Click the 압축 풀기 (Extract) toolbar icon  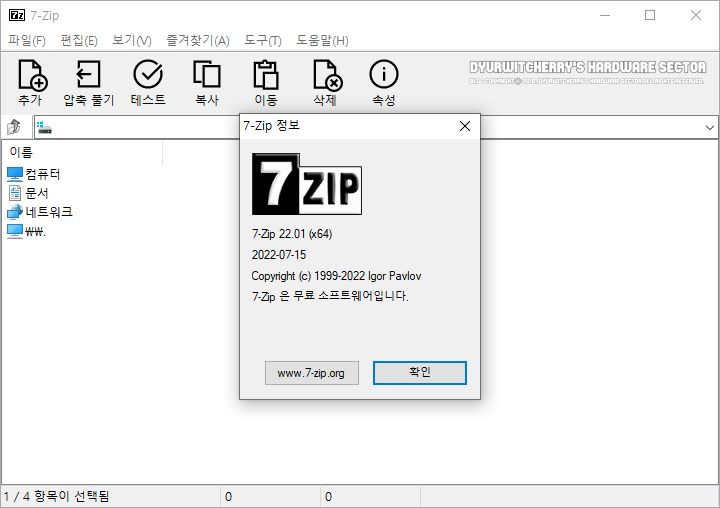pos(88,74)
